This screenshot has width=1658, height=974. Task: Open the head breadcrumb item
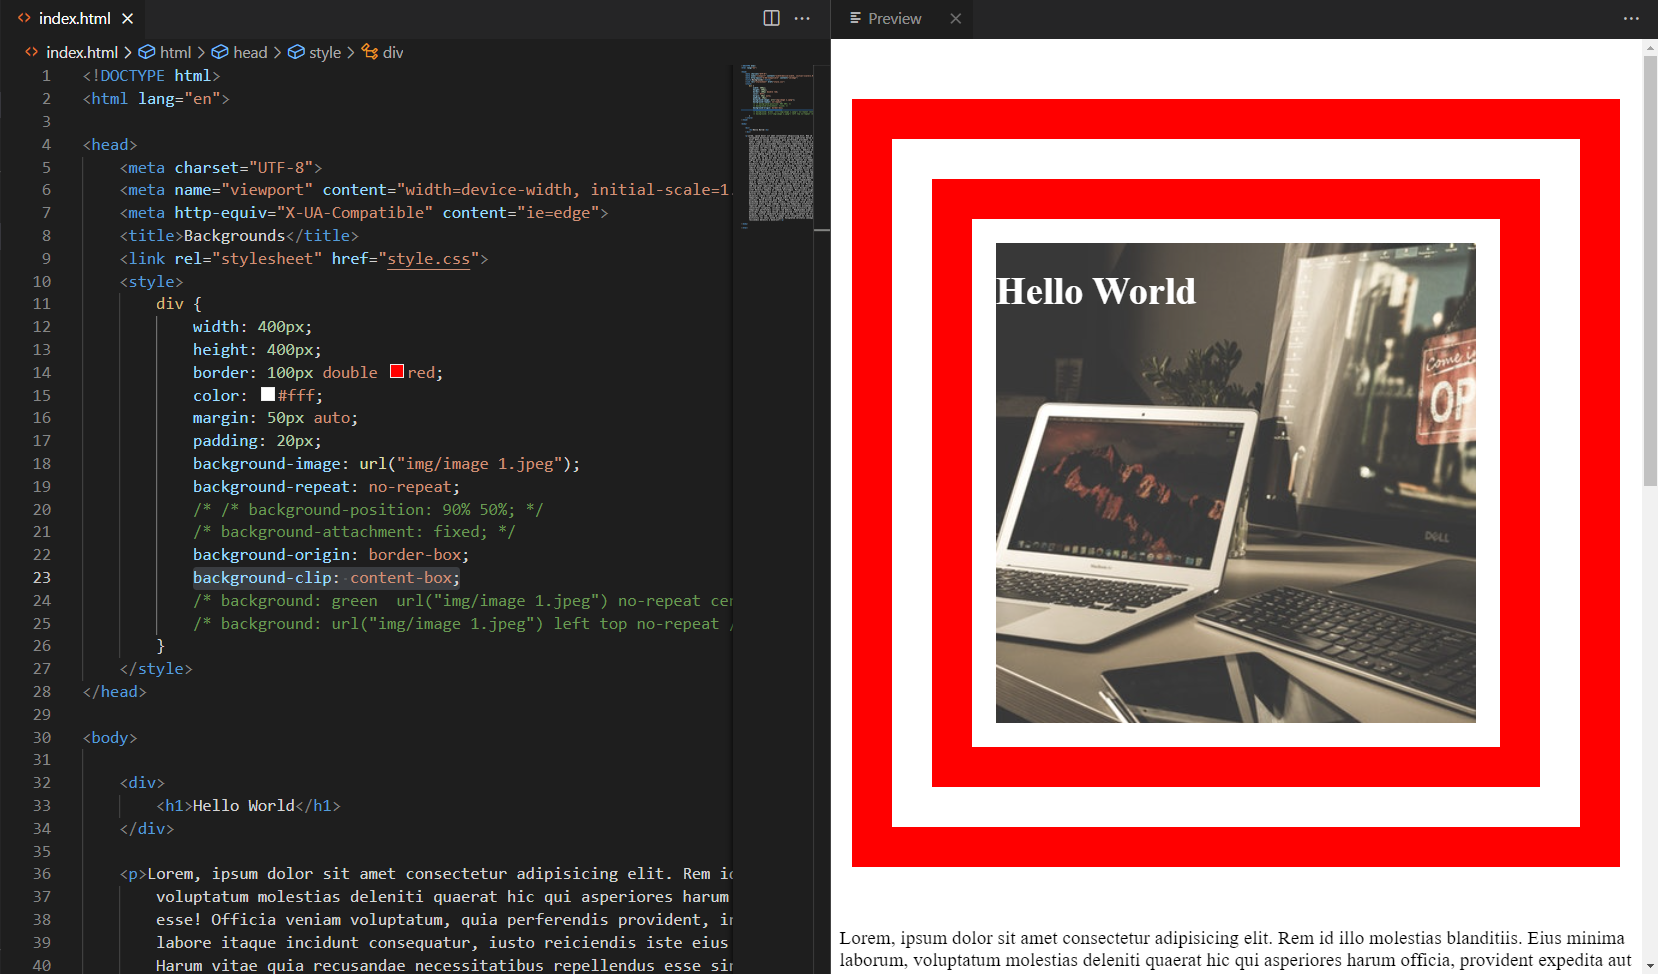[x=250, y=52]
